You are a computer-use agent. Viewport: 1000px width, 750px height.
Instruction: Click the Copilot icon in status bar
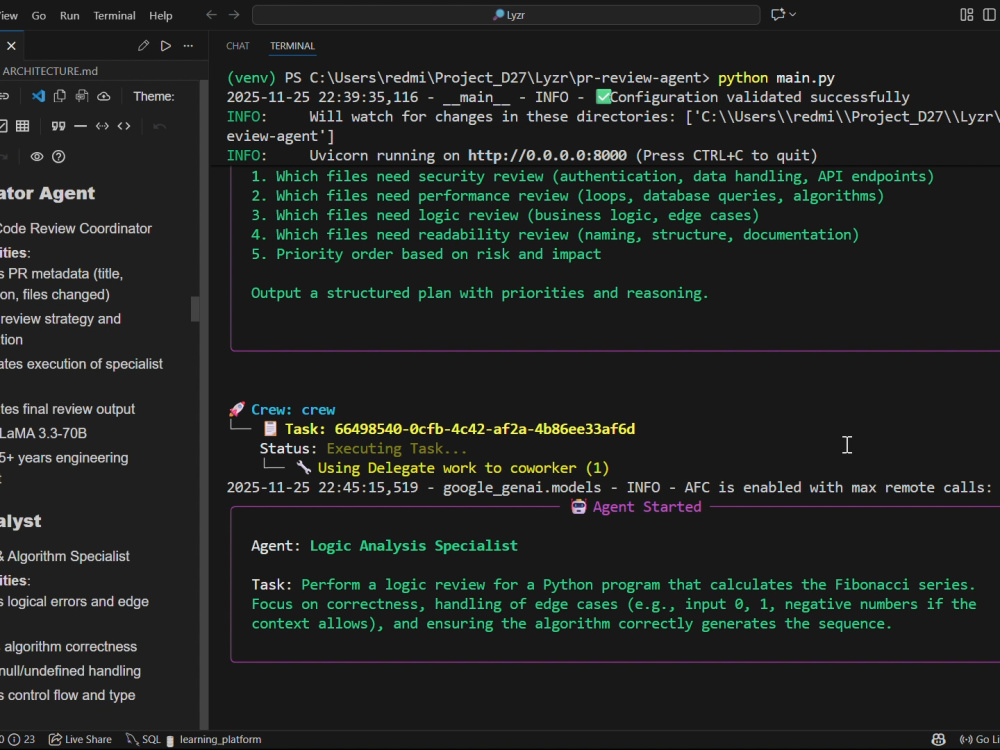coord(938,739)
